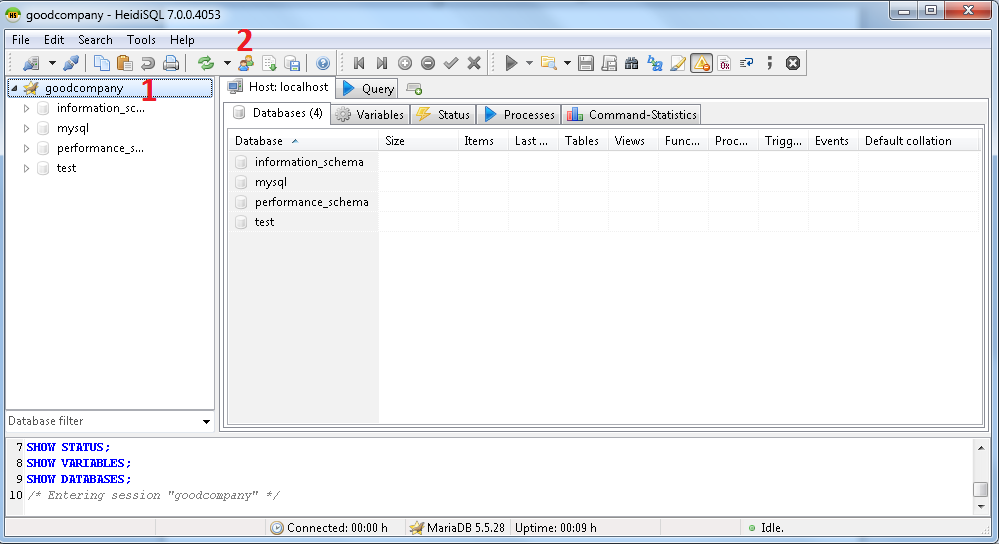Collapse the goodcompany tree node
The image size is (999, 544).
(14, 88)
